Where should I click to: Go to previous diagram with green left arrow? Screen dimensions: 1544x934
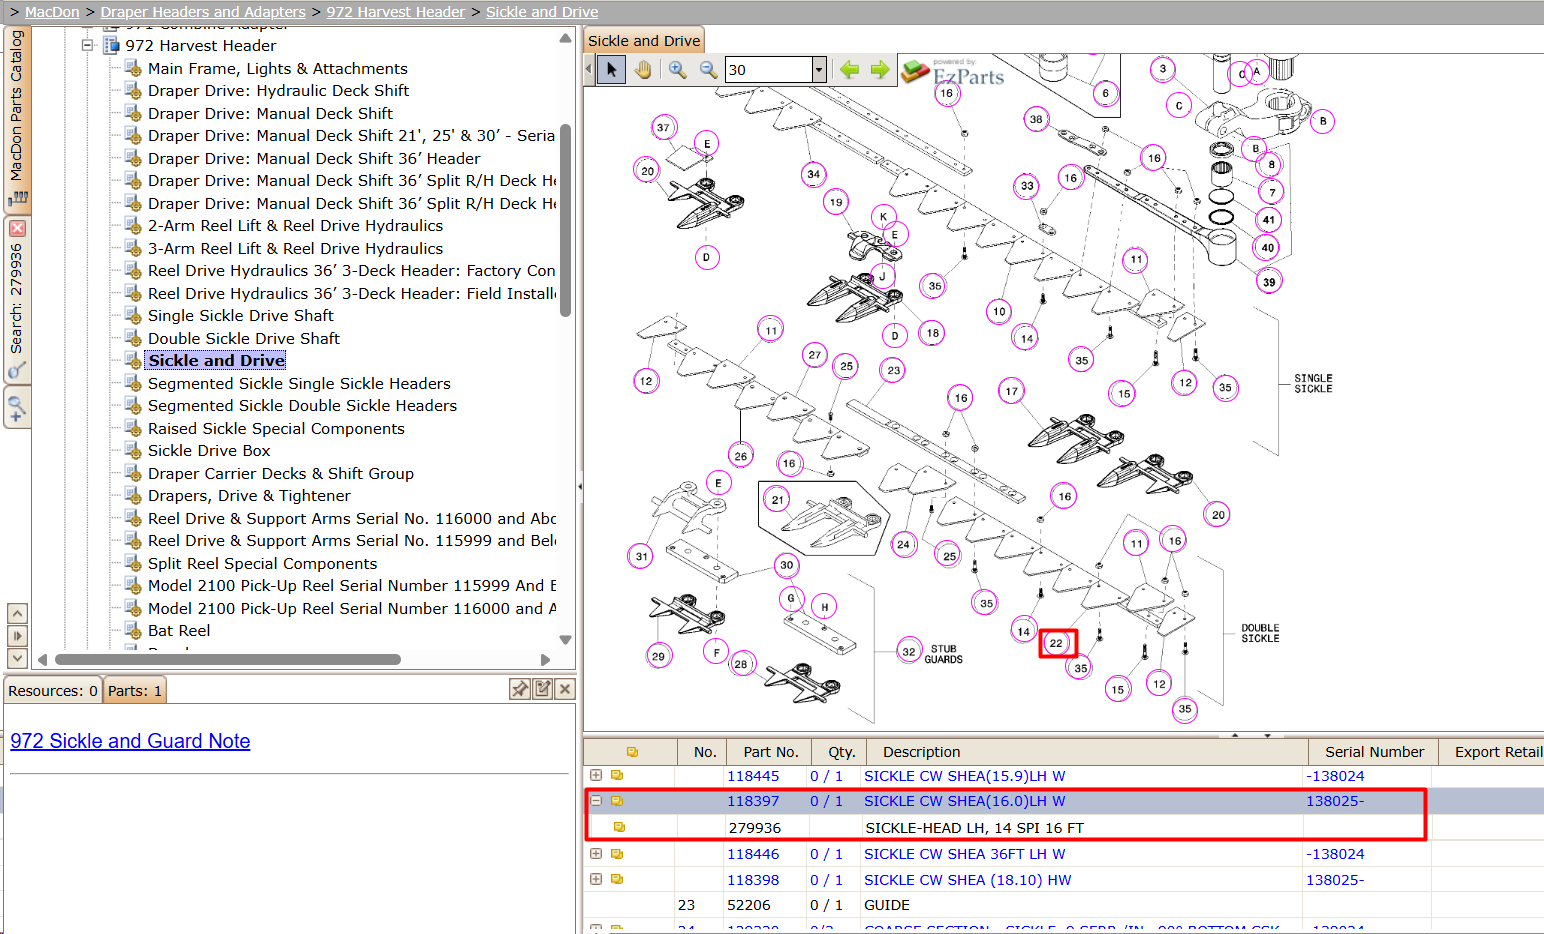[x=850, y=69]
